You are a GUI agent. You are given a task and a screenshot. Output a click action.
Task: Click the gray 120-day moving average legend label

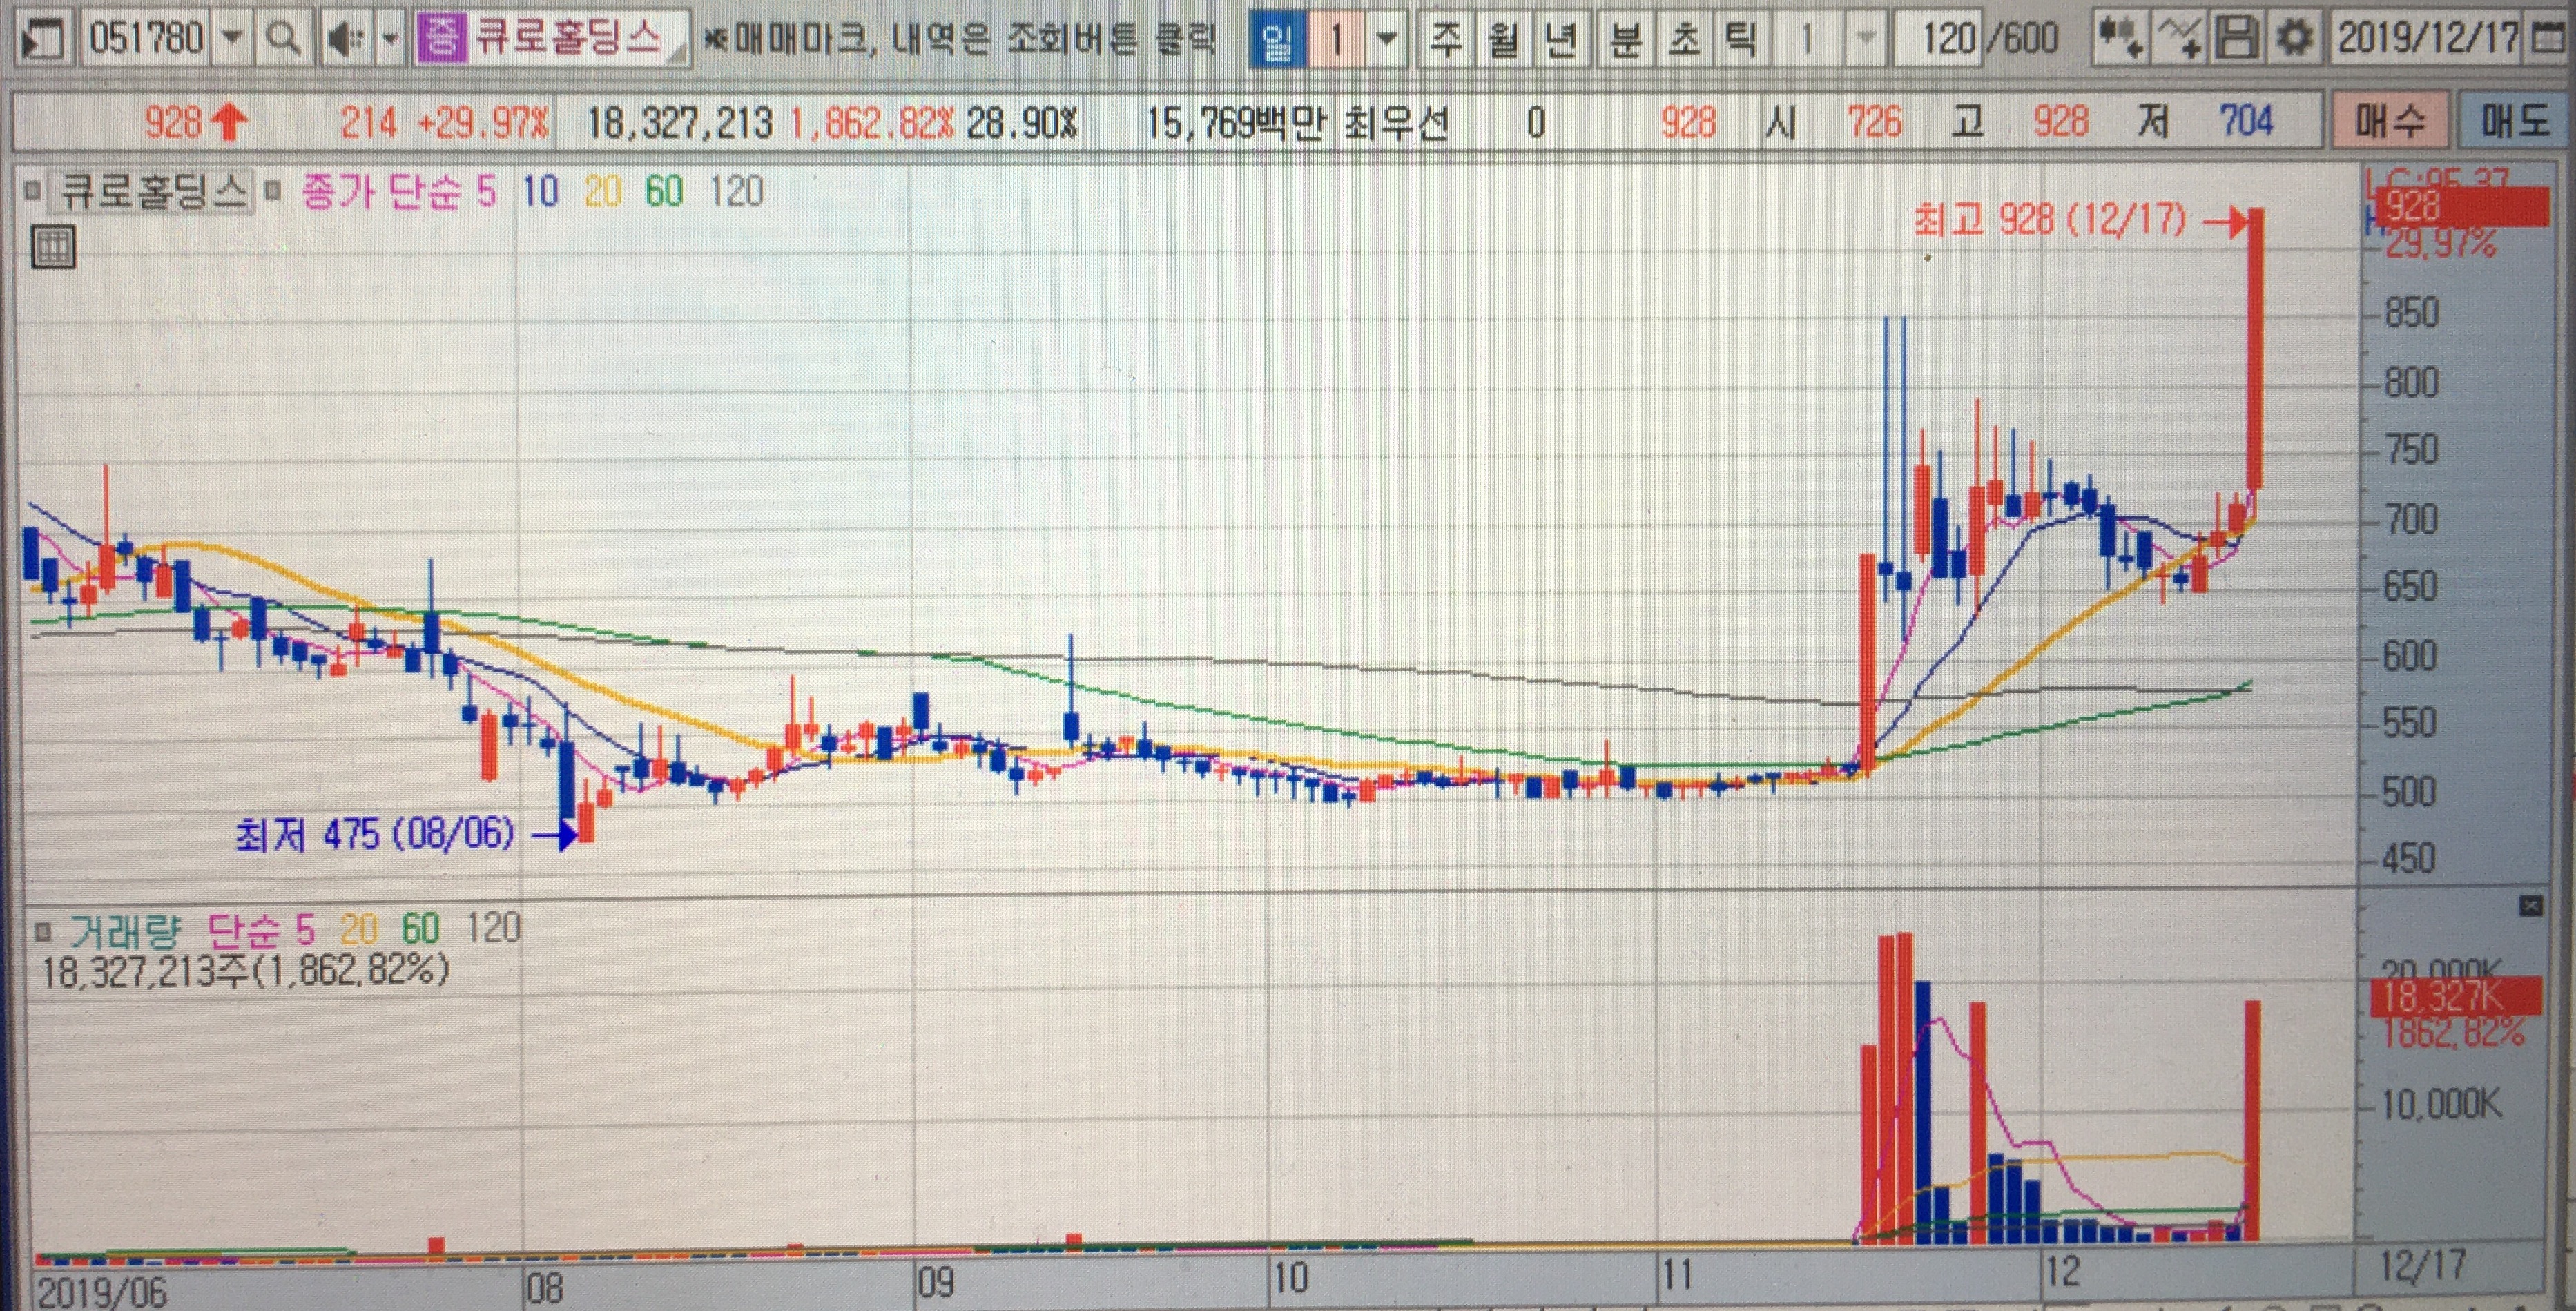pos(737,190)
